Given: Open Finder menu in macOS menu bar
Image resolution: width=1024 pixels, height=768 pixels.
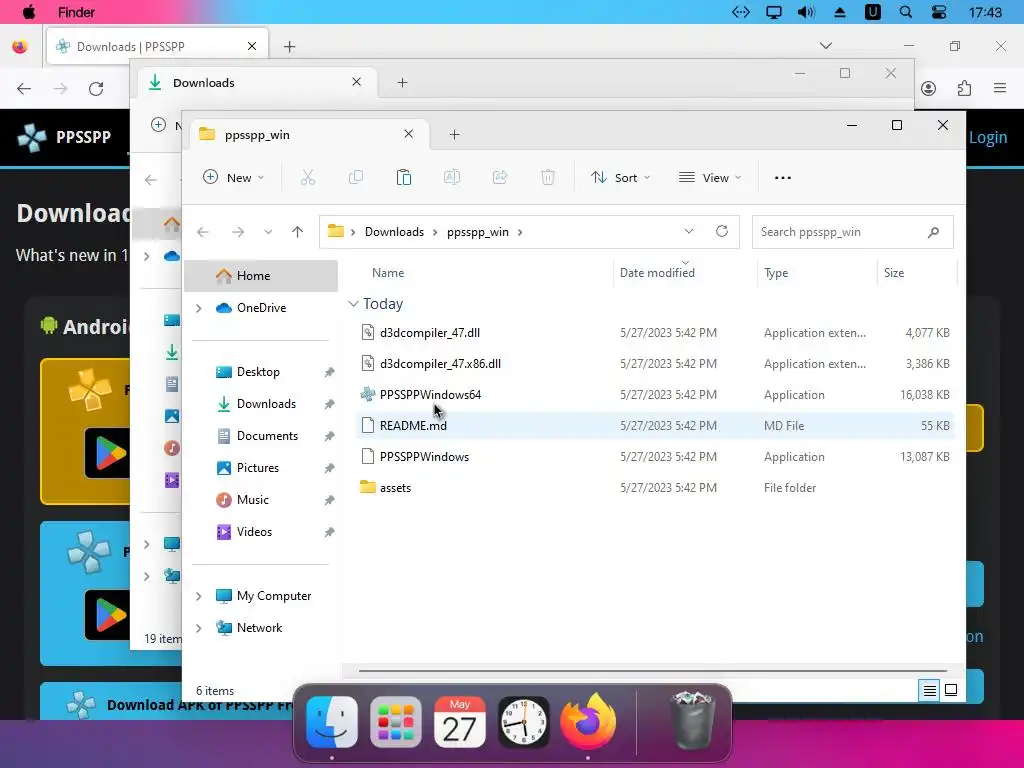Looking at the screenshot, I should (x=76, y=12).
